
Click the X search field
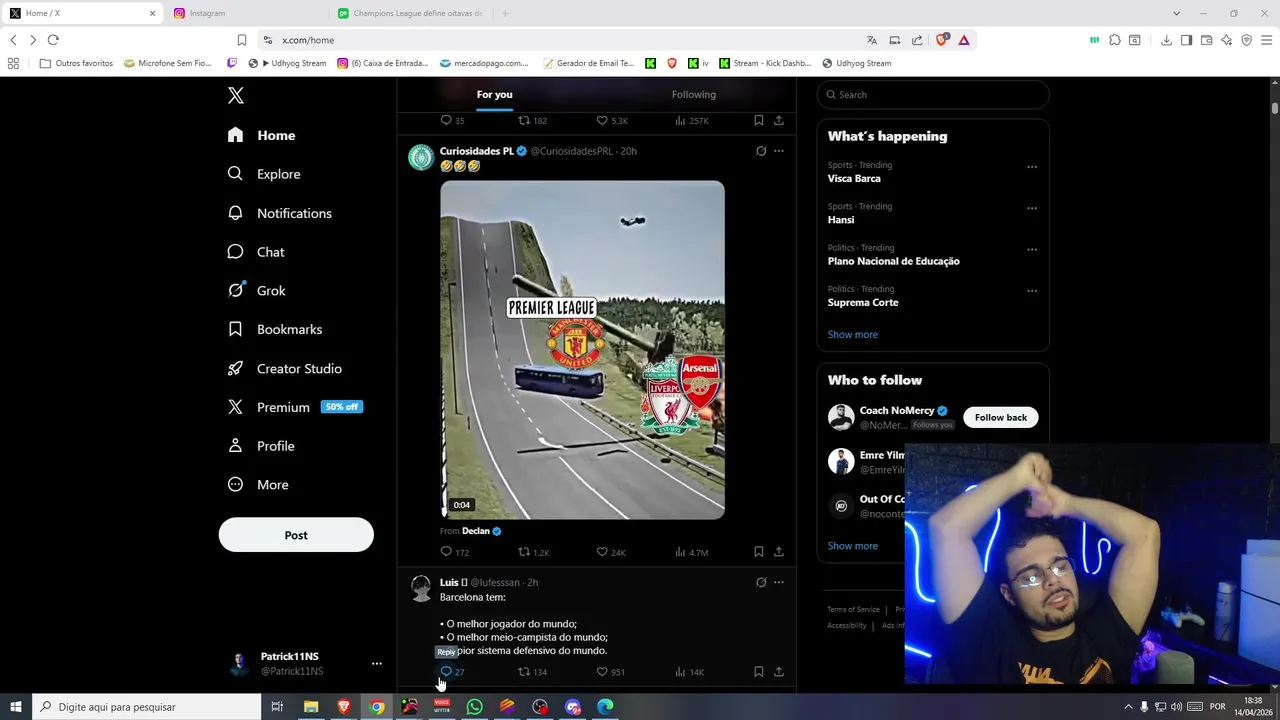[x=933, y=95]
